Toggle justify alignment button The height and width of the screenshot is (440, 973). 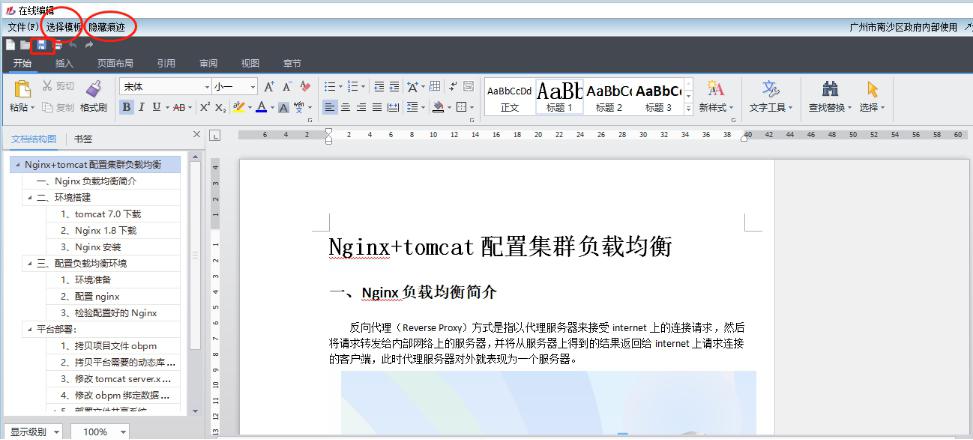[x=377, y=107]
